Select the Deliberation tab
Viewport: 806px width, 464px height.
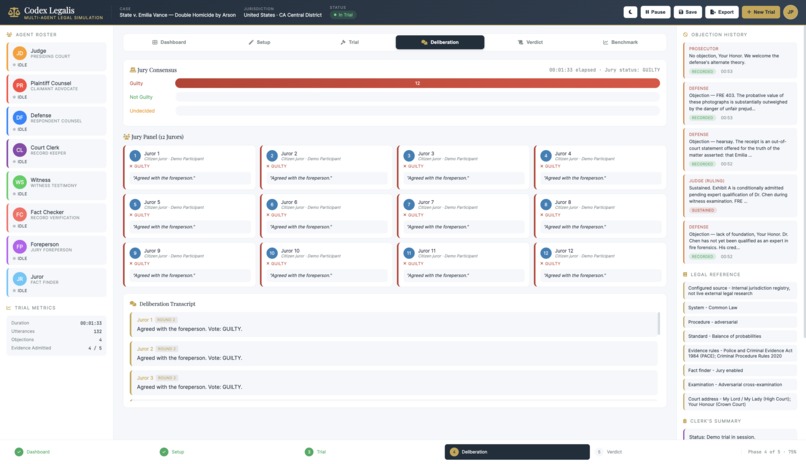click(x=440, y=42)
